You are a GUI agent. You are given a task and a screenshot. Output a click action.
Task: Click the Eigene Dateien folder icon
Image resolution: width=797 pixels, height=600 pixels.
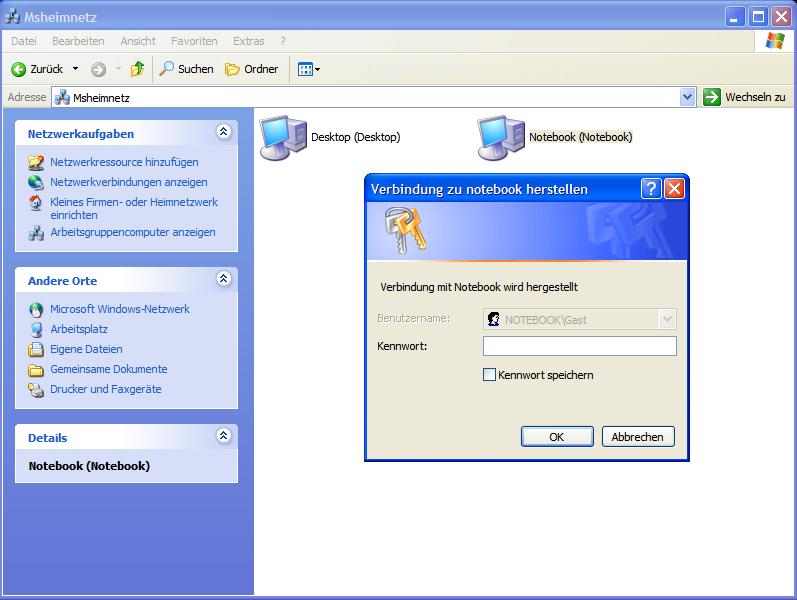point(36,349)
